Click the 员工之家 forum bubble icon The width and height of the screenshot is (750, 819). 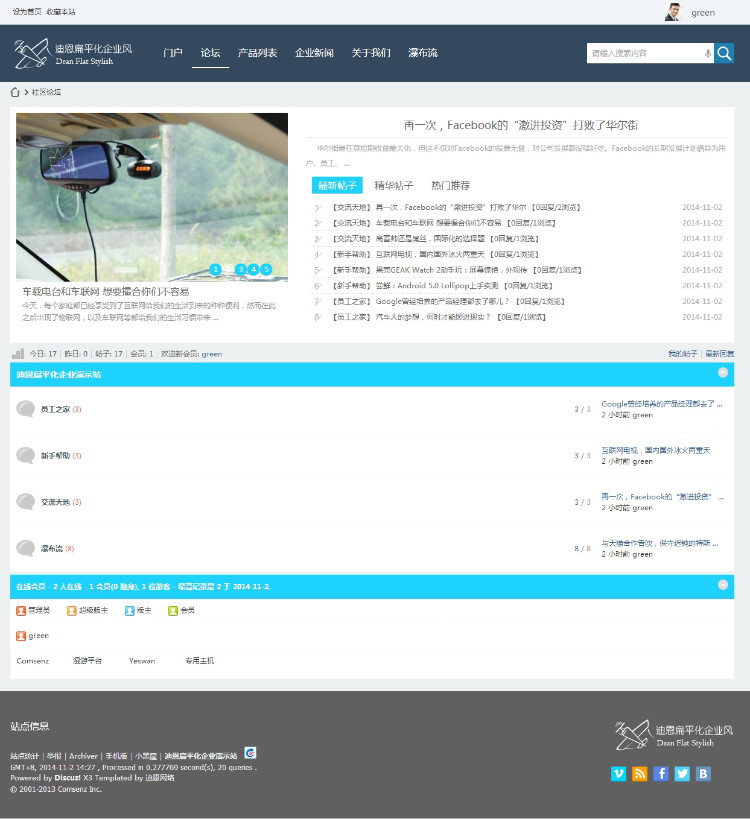pos(26,408)
